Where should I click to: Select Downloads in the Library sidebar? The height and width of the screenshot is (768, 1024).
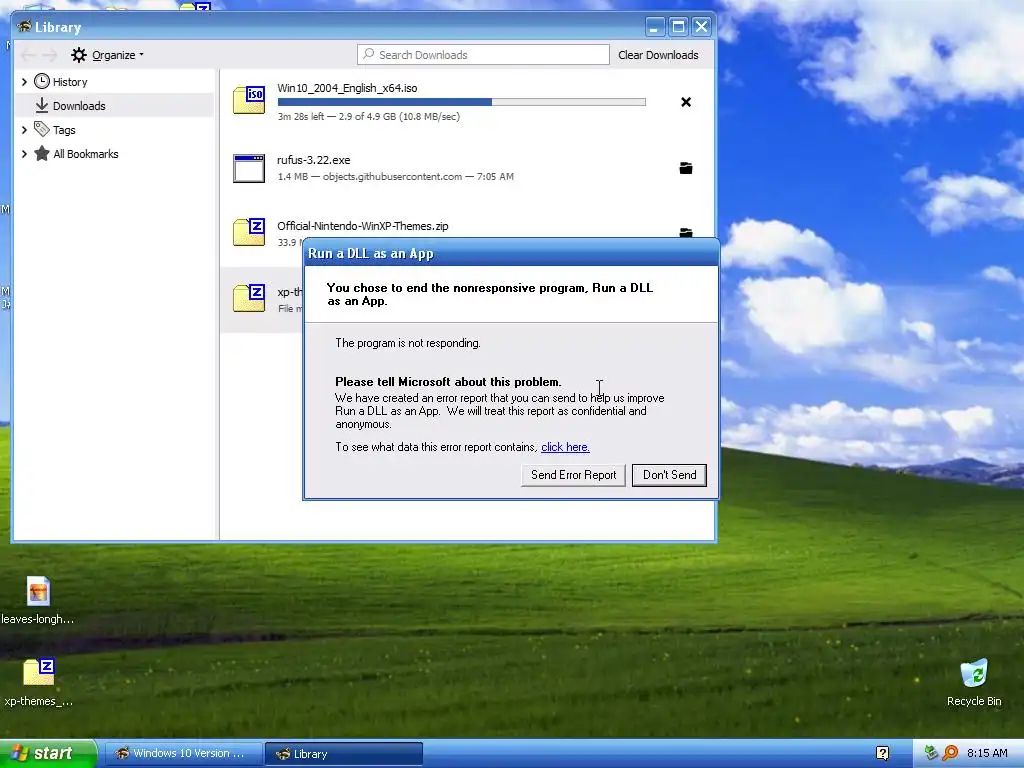coord(114,106)
